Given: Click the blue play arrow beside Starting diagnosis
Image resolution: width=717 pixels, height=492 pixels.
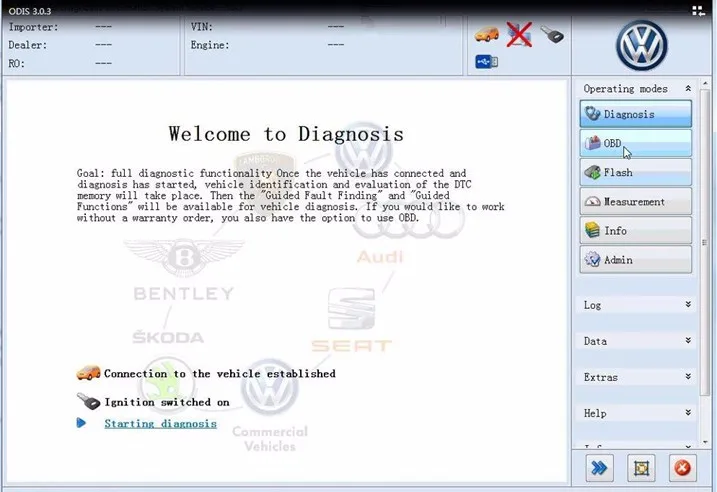Looking at the screenshot, I should [x=81, y=423].
